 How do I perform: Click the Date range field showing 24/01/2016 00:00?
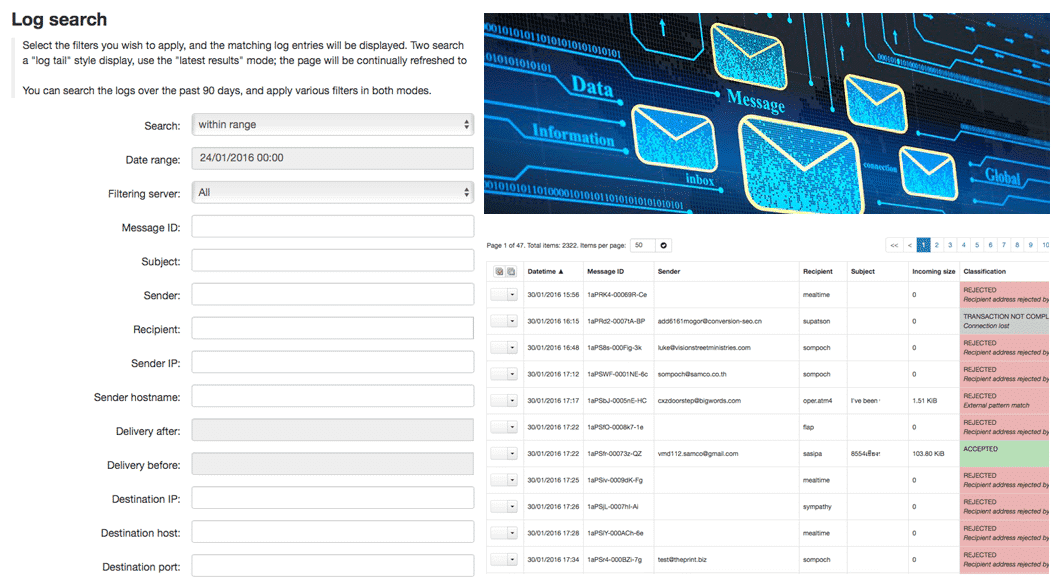333,159
